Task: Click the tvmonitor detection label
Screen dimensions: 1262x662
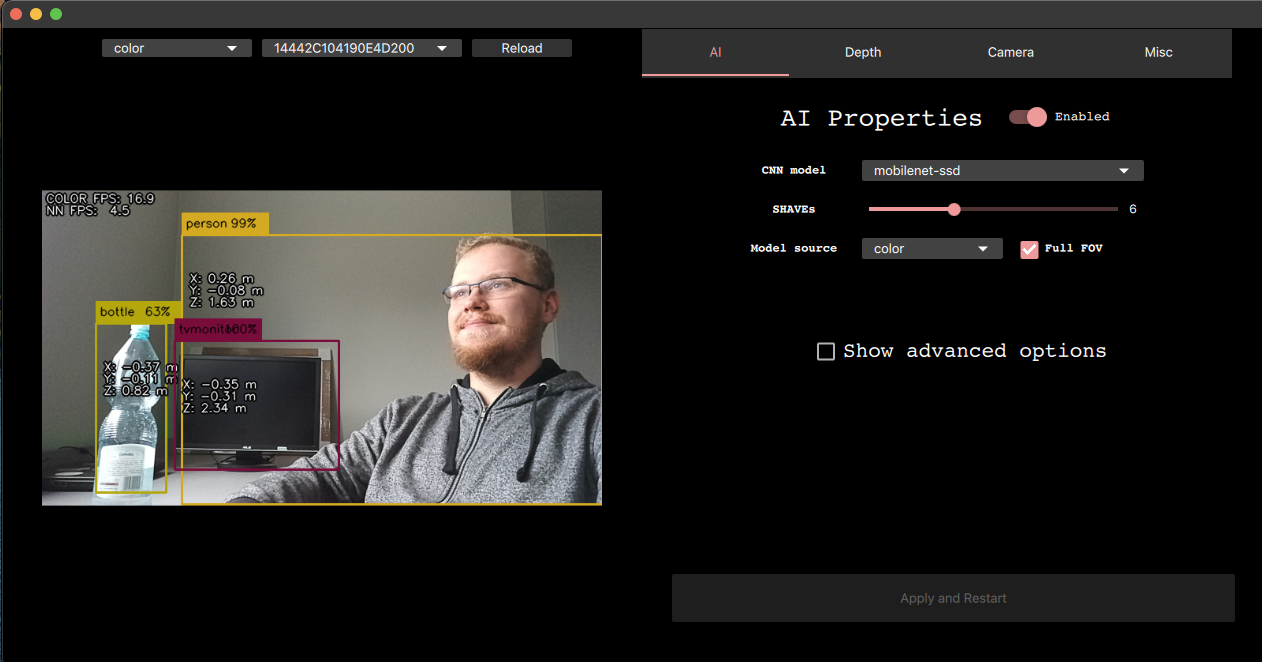Action: coord(218,330)
